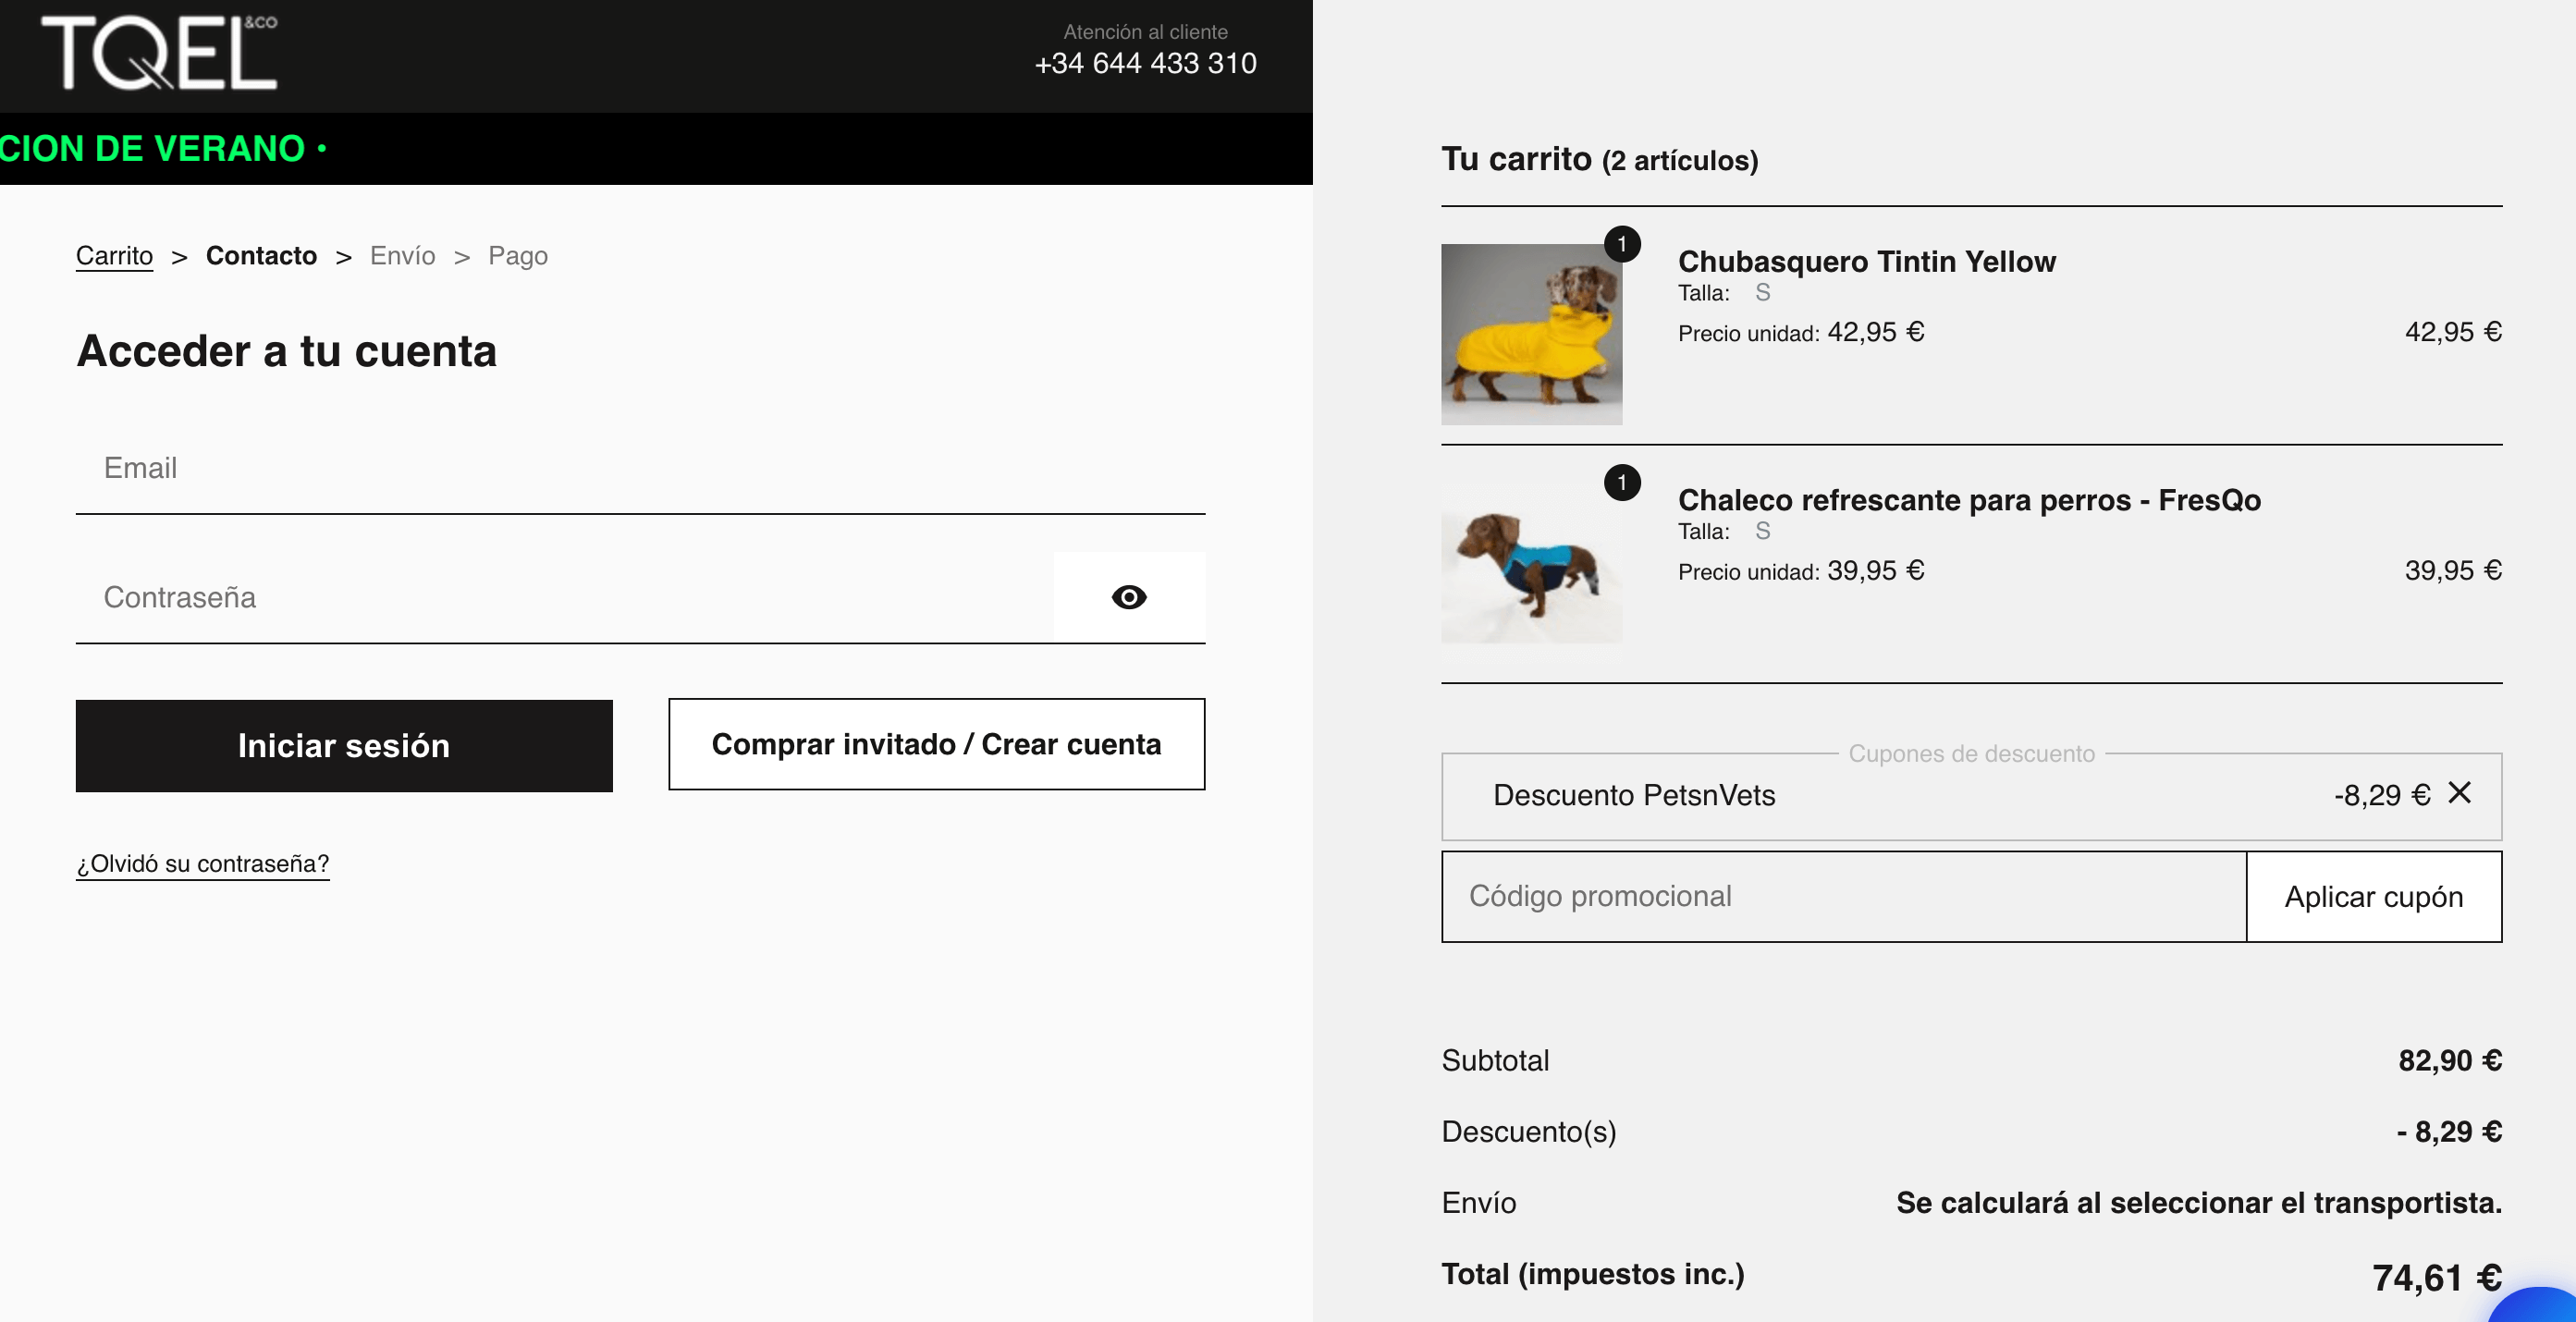Image resolution: width=2576 pixels, height=1322 pixels.
Task: Click the Aplicar cupón button
Action: [2374, 897]
